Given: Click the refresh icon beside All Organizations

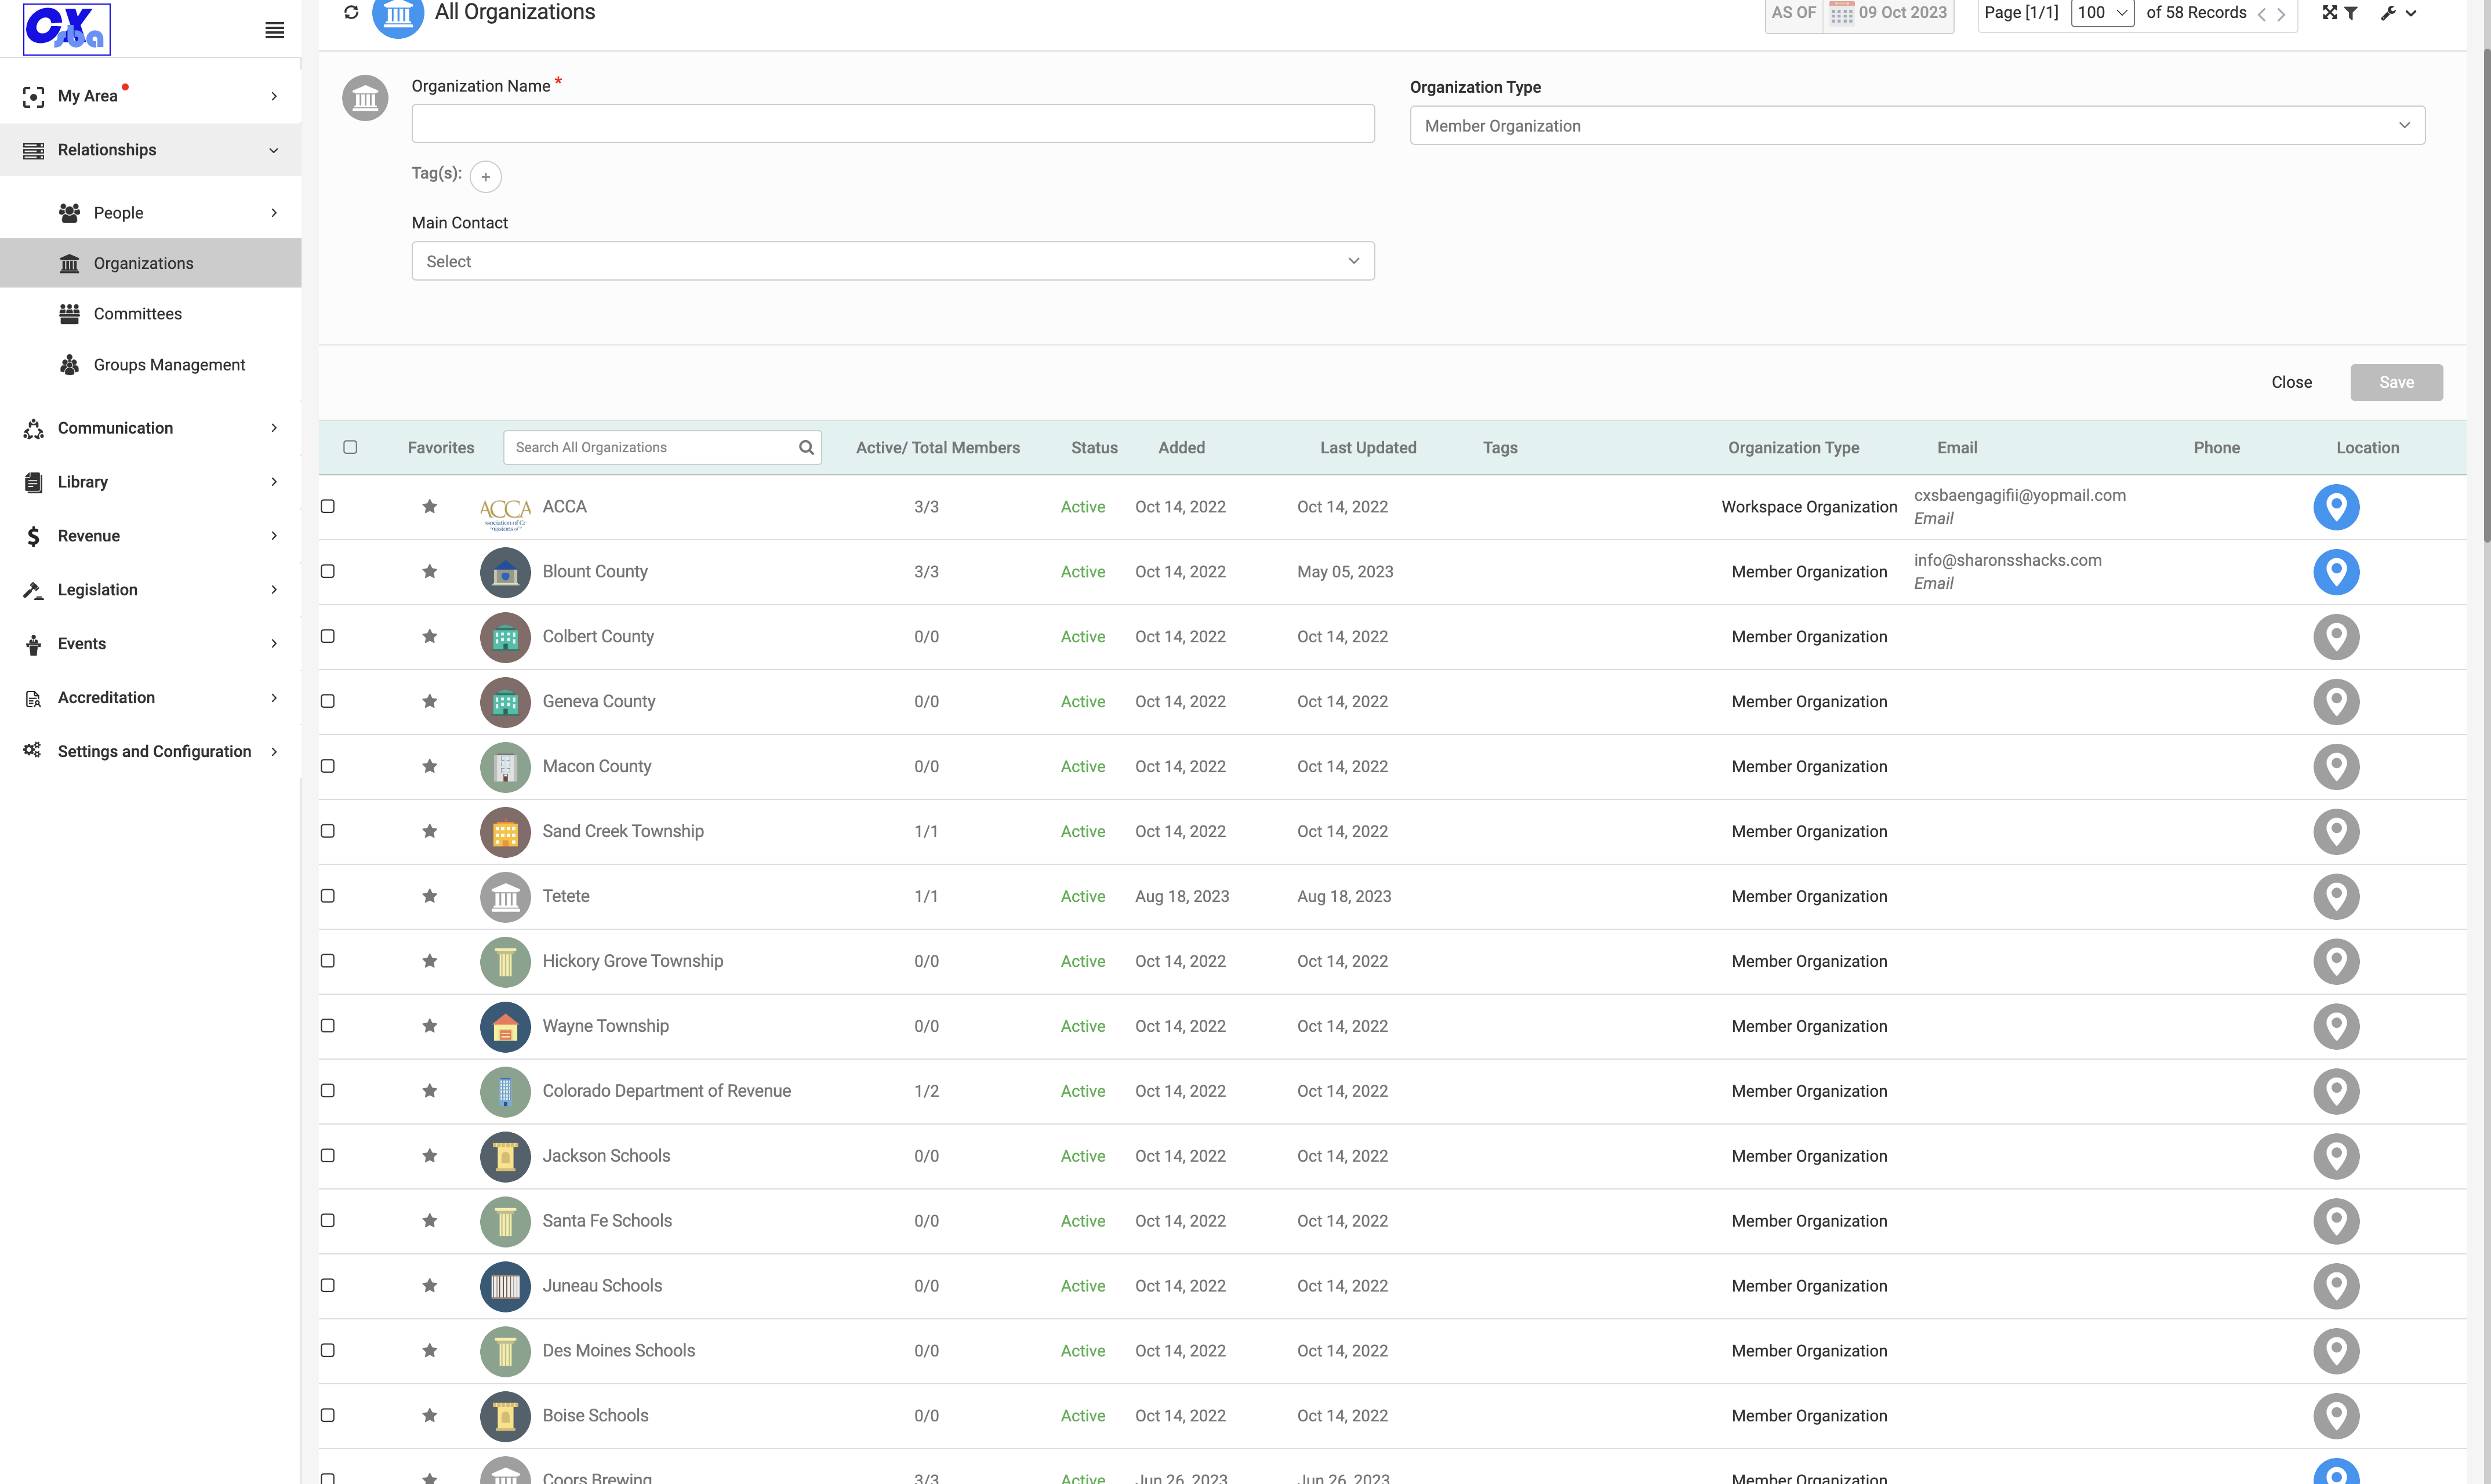Looking at the screenshot, I should point(351,12).
